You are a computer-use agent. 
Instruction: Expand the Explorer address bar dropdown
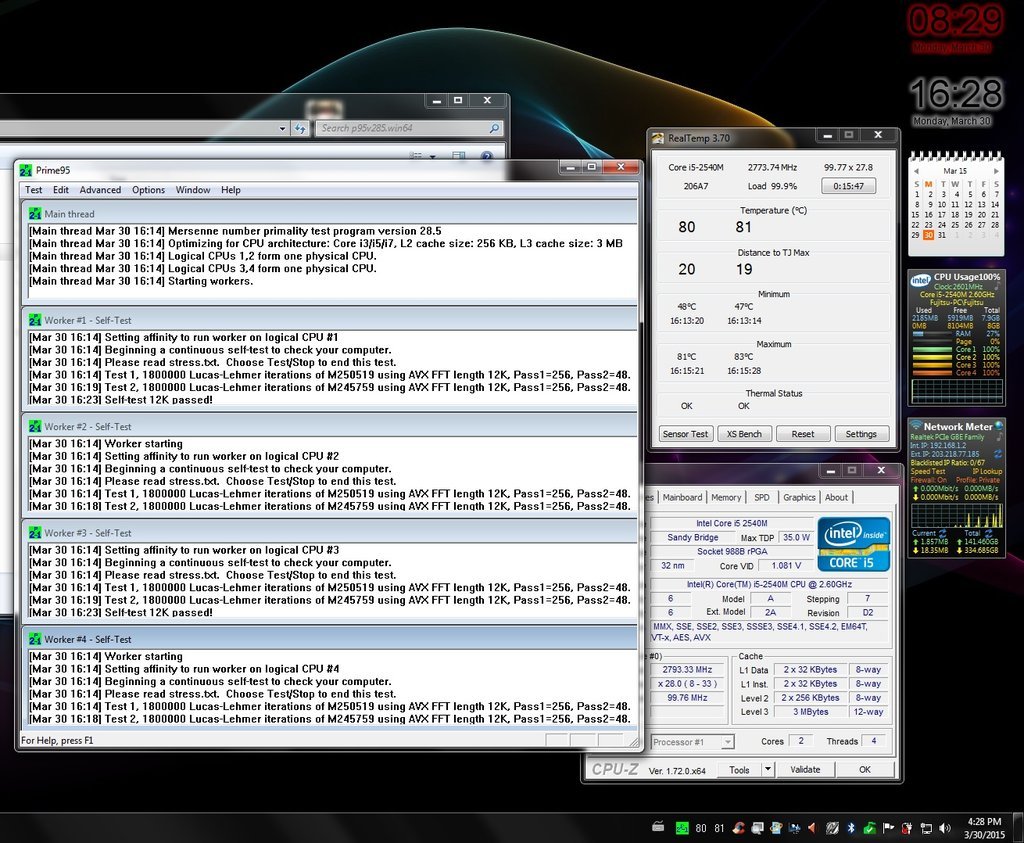282,129
